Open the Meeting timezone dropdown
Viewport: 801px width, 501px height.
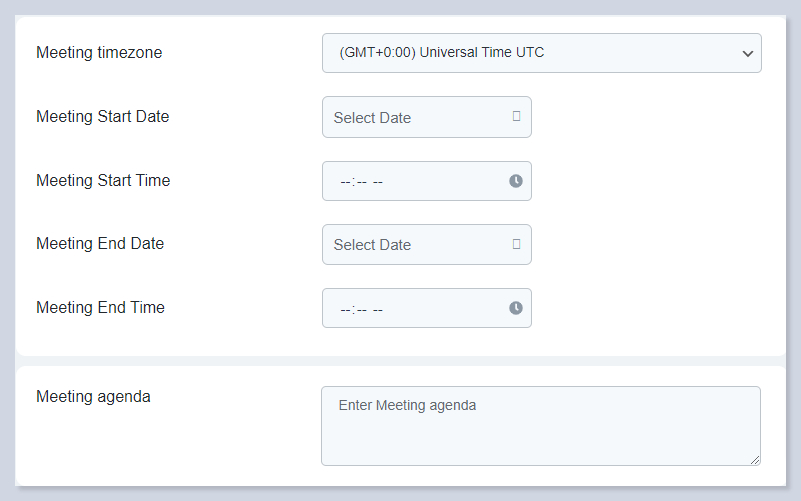pyautogui.click(x=540, y=53)
